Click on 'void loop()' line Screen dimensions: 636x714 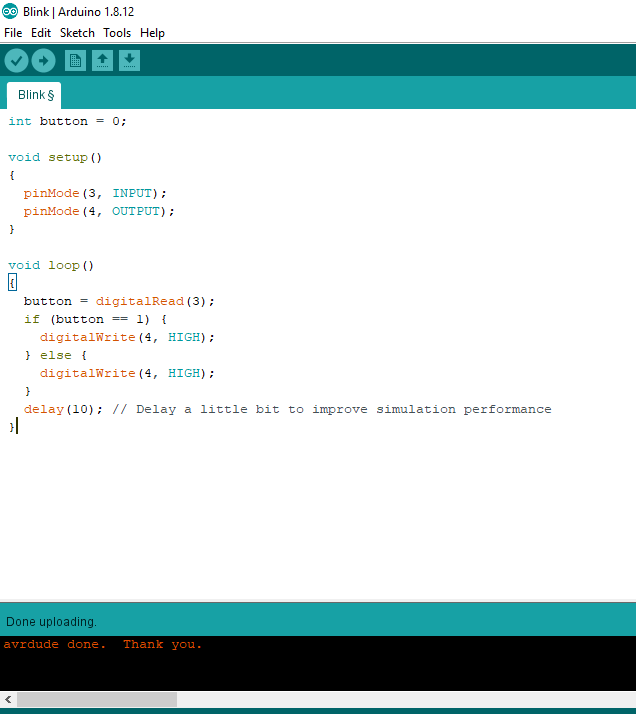tap(51, 265)
